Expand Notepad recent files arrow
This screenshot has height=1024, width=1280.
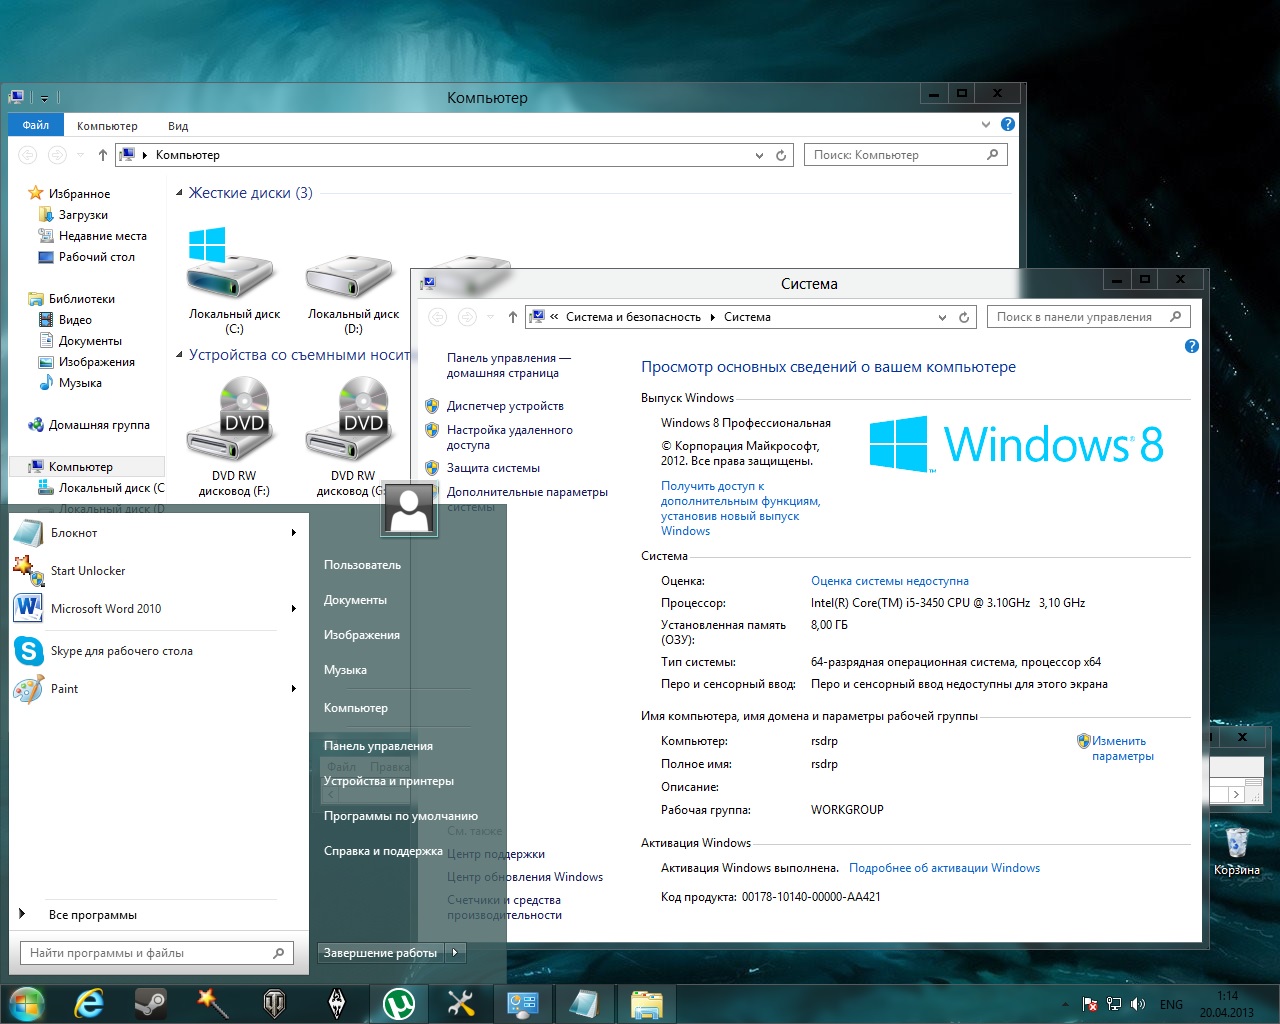[293, 533]
